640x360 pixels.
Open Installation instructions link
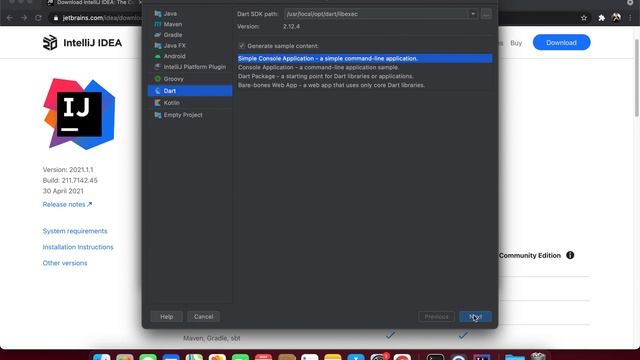click(x=78, y=247)
